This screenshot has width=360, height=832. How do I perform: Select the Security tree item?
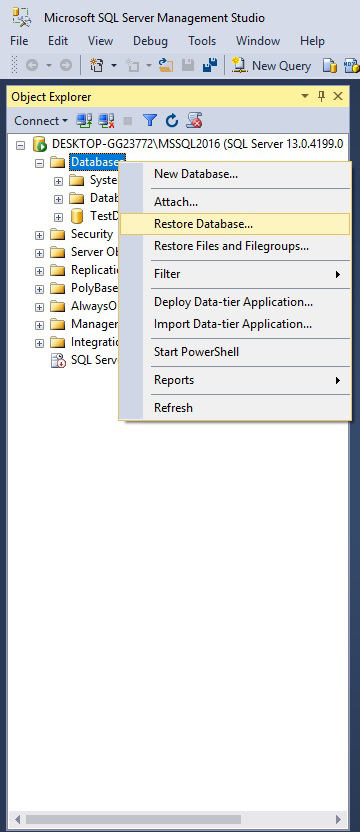pyautogui.click(x=92, y=234)
